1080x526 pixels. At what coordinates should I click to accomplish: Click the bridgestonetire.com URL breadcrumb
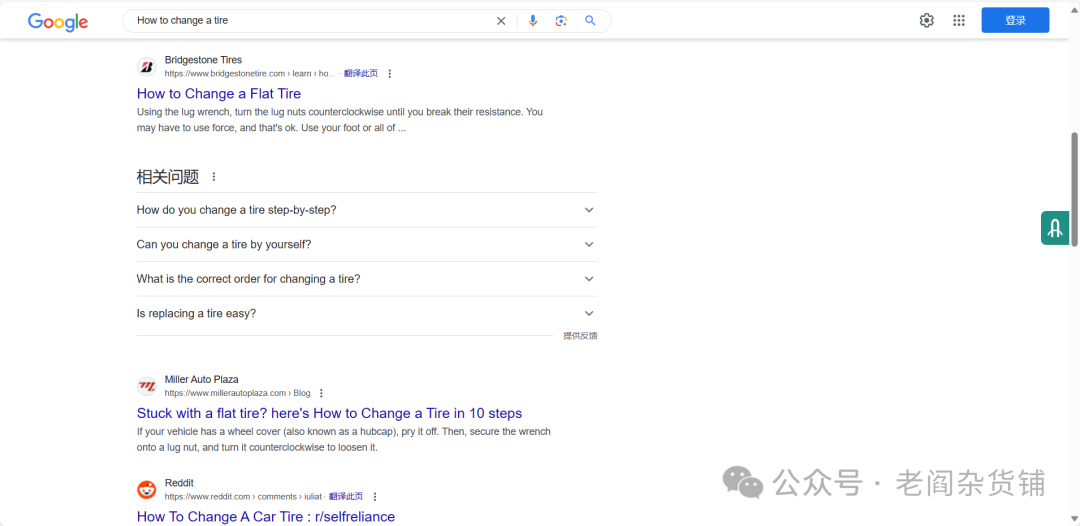click(250, 74)
